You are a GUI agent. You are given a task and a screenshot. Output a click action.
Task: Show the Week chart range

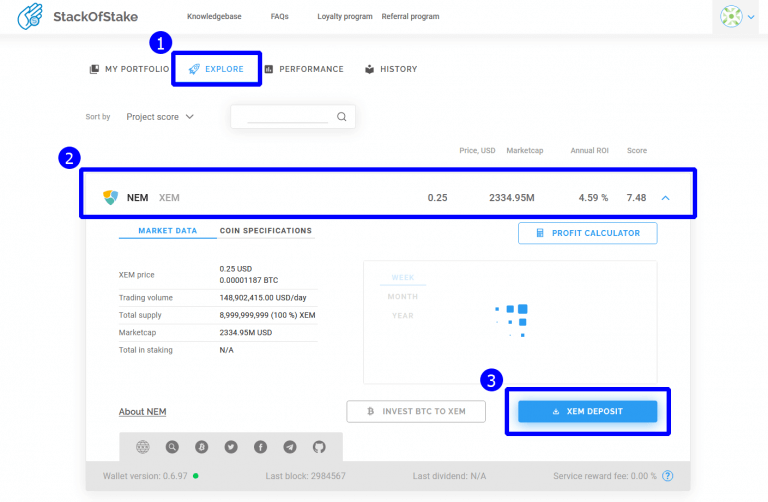(403, 277)
